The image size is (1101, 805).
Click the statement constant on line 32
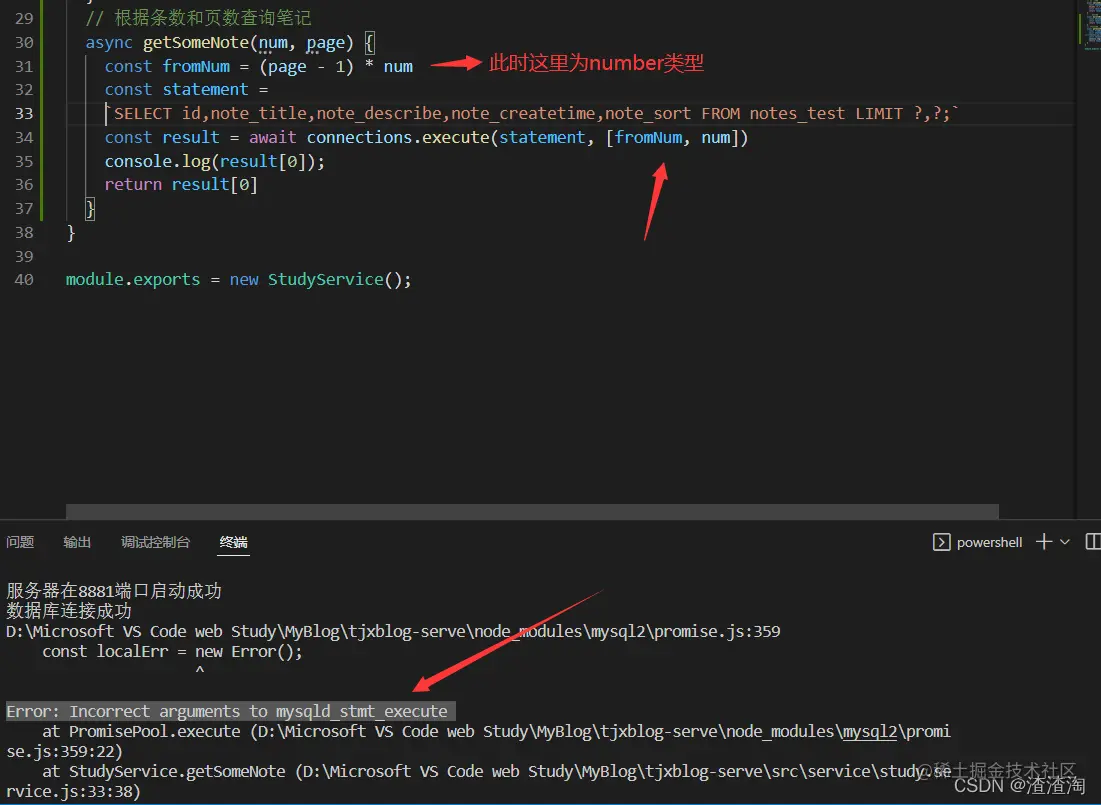pos(205,89)
